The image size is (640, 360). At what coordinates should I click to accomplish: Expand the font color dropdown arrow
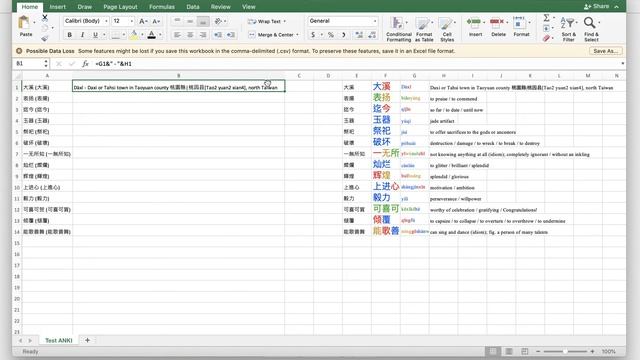(x=160, y=35)
